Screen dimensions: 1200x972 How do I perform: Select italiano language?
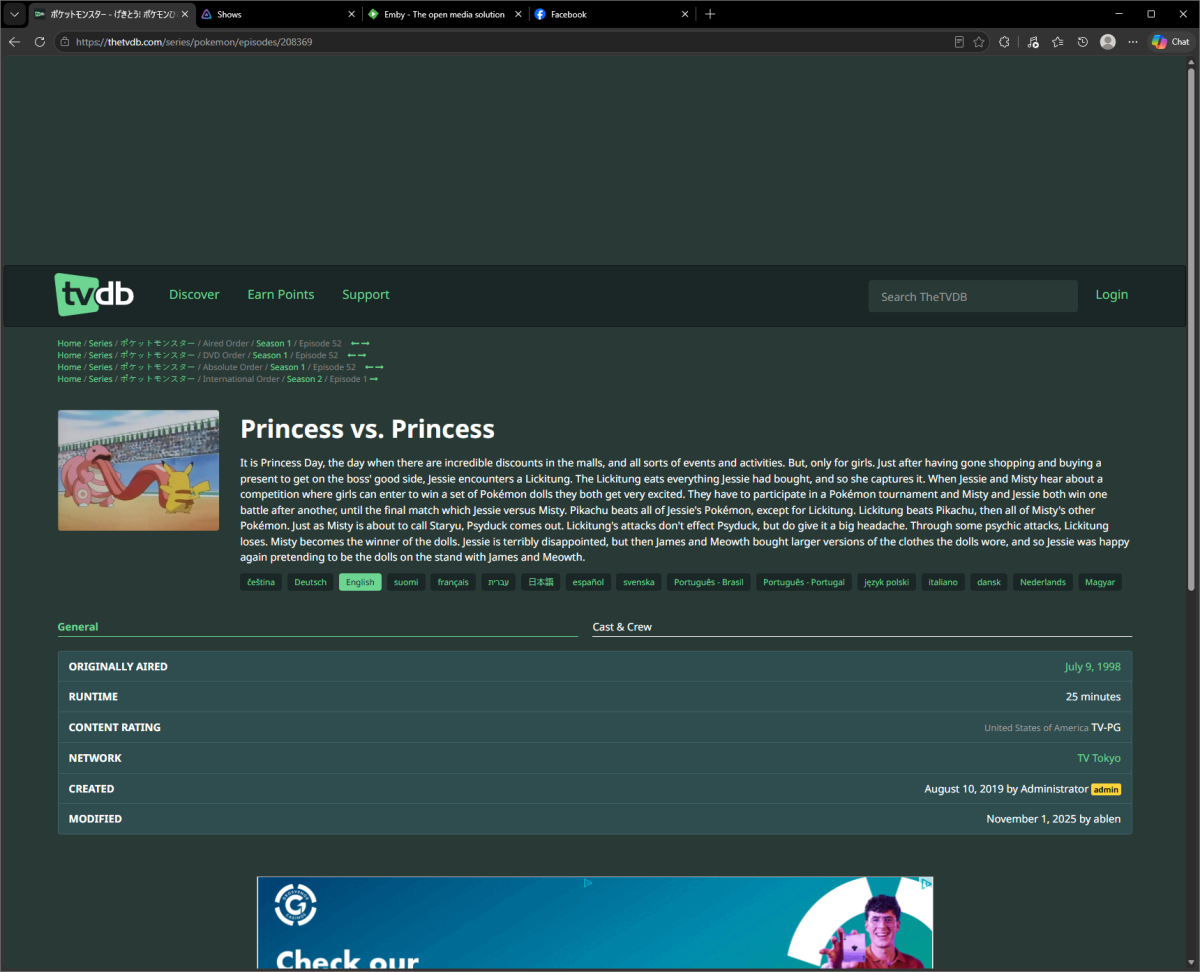point(943,582)
